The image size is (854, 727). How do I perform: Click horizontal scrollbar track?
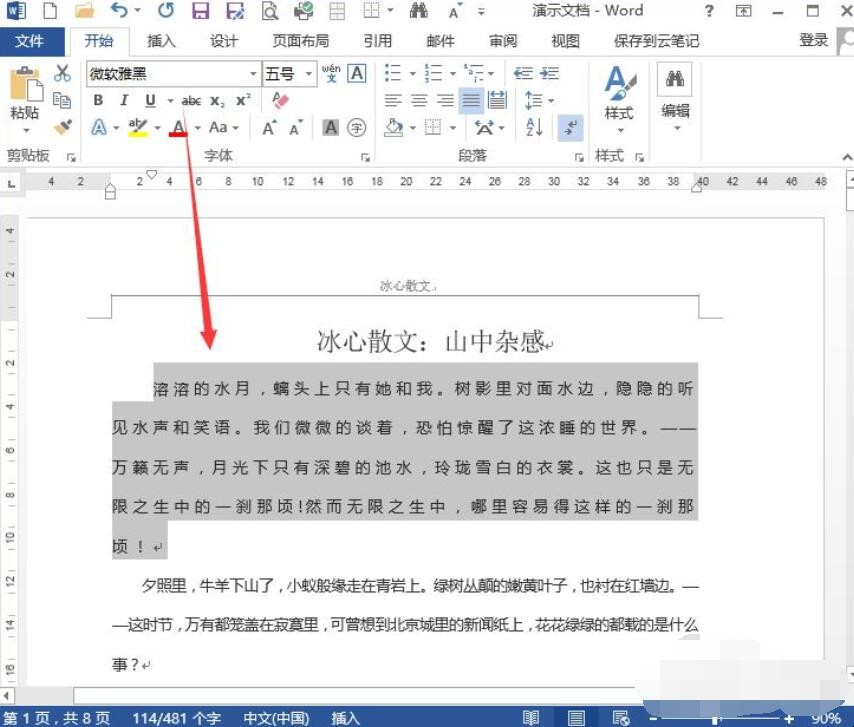coord(354,695)
